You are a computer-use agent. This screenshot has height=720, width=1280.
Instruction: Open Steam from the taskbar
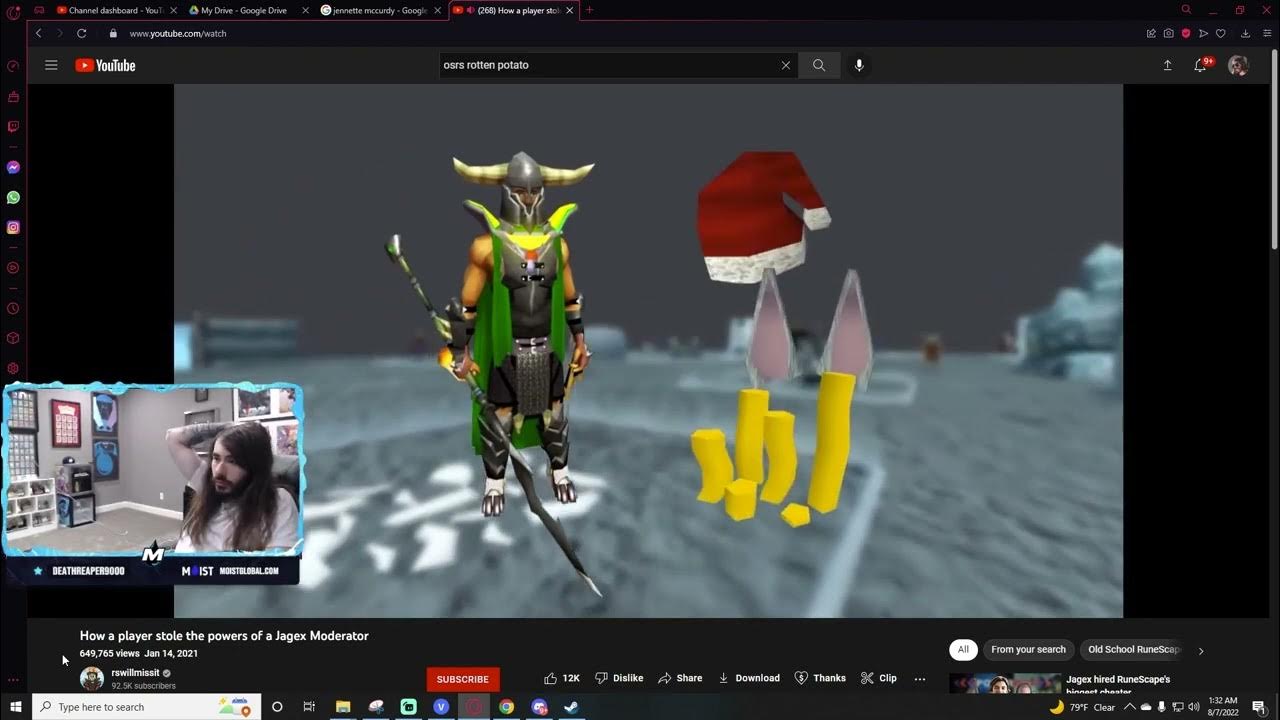570,707
